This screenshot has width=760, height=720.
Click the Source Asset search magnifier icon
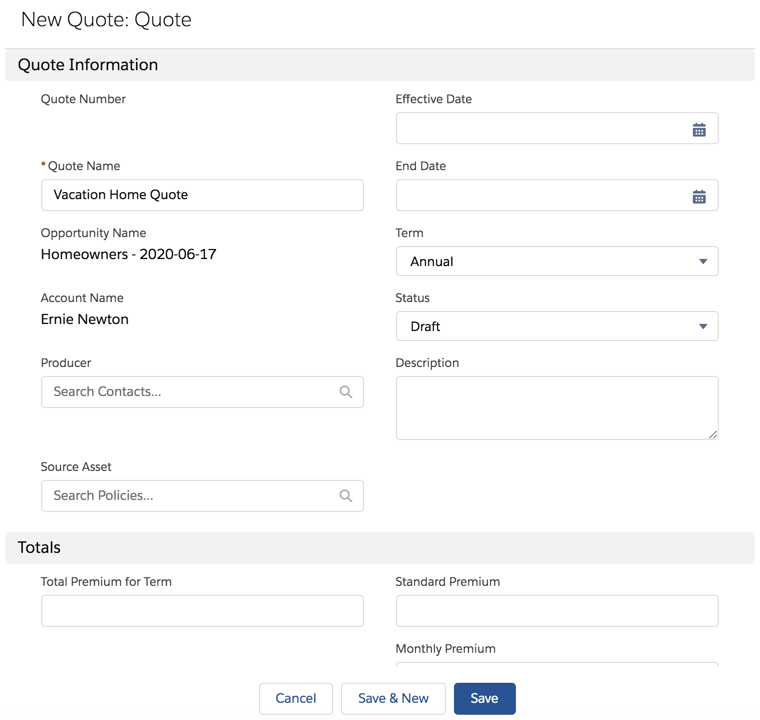click(346, 496)
